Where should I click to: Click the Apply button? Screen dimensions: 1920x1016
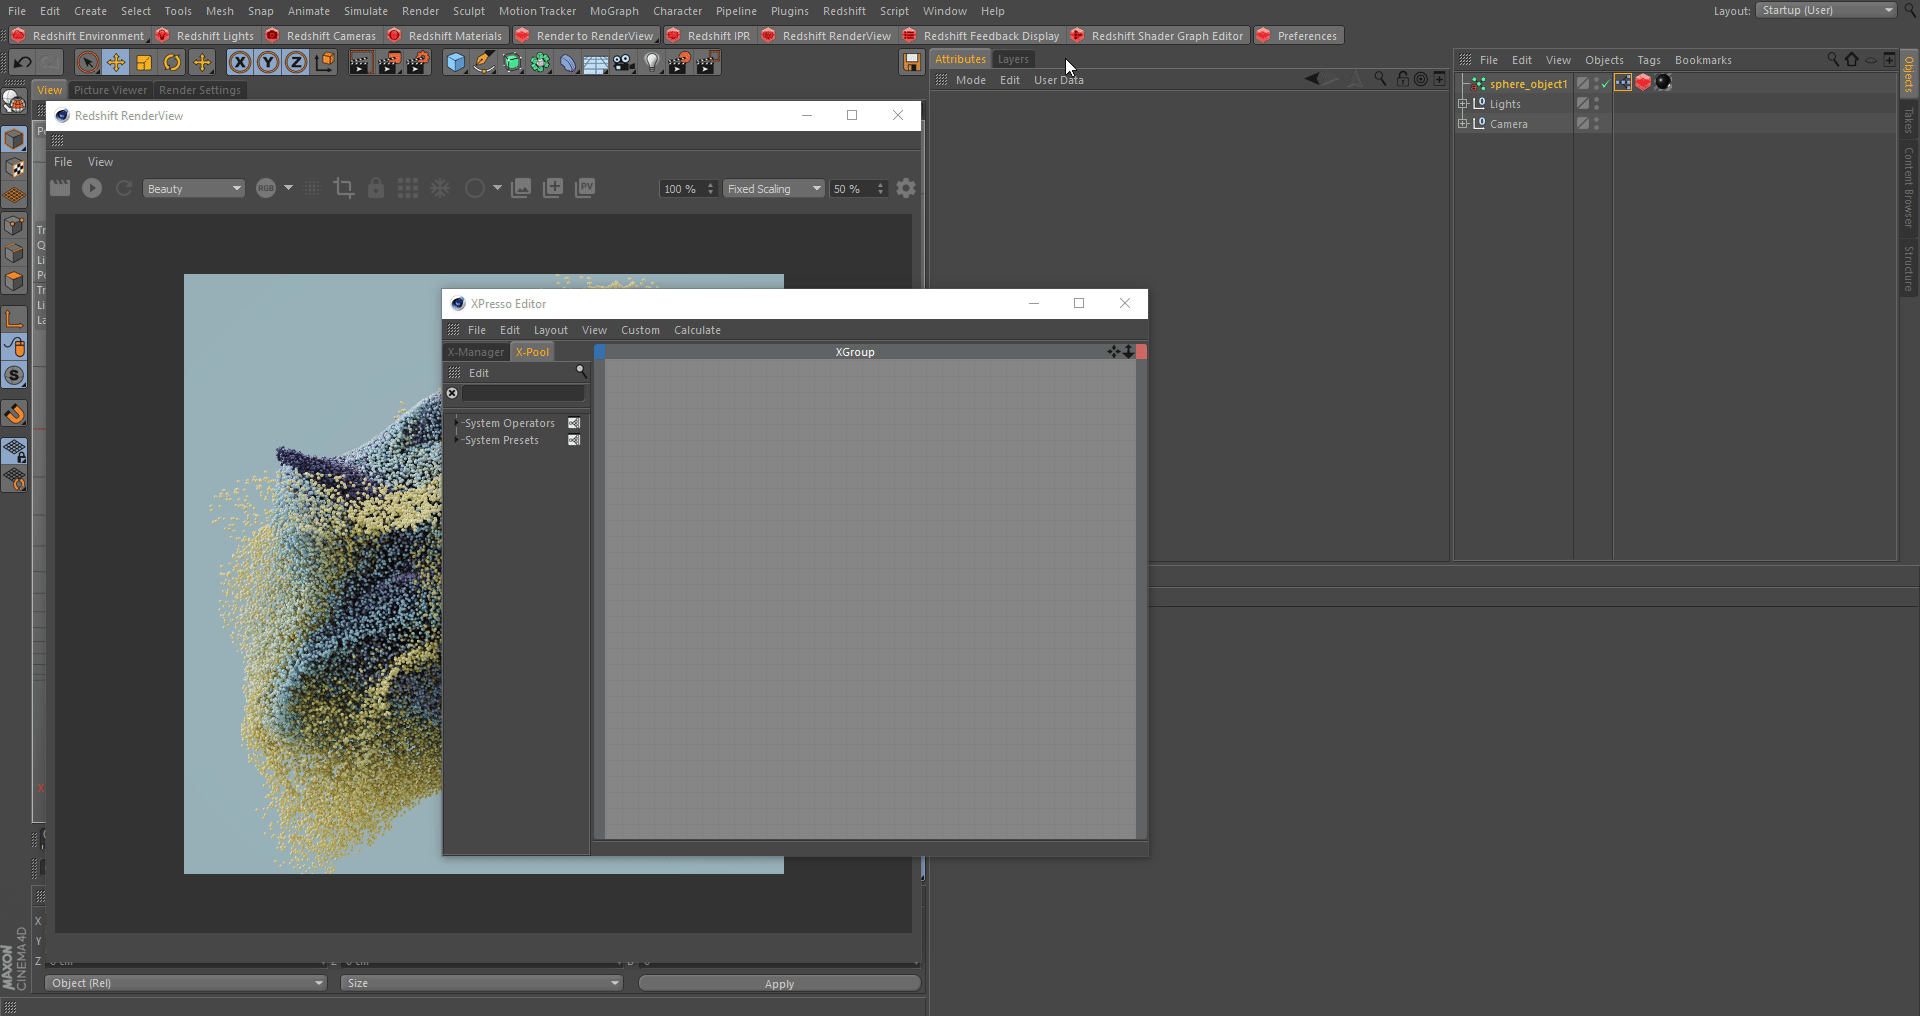point(779,984)
